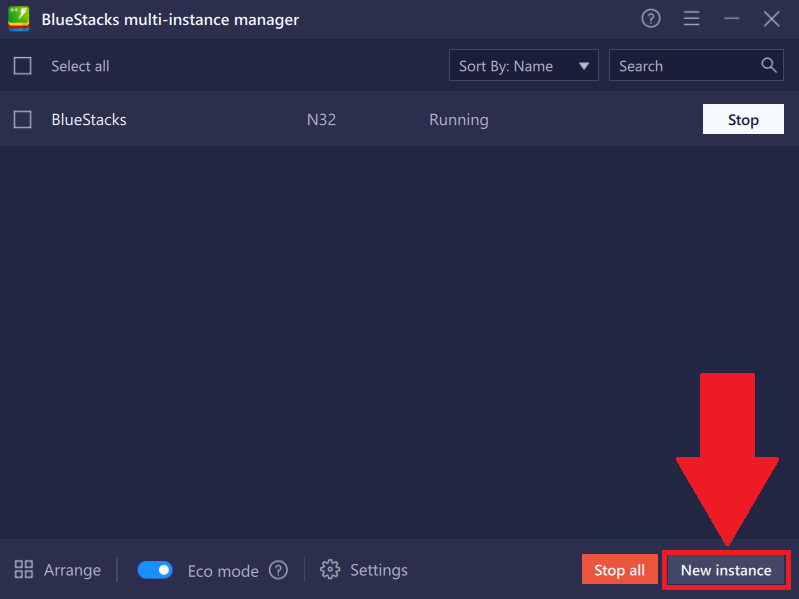This screenshot has height=599, width=799.
Task: Close the multi-instance manager window
Action: point(771,19)
